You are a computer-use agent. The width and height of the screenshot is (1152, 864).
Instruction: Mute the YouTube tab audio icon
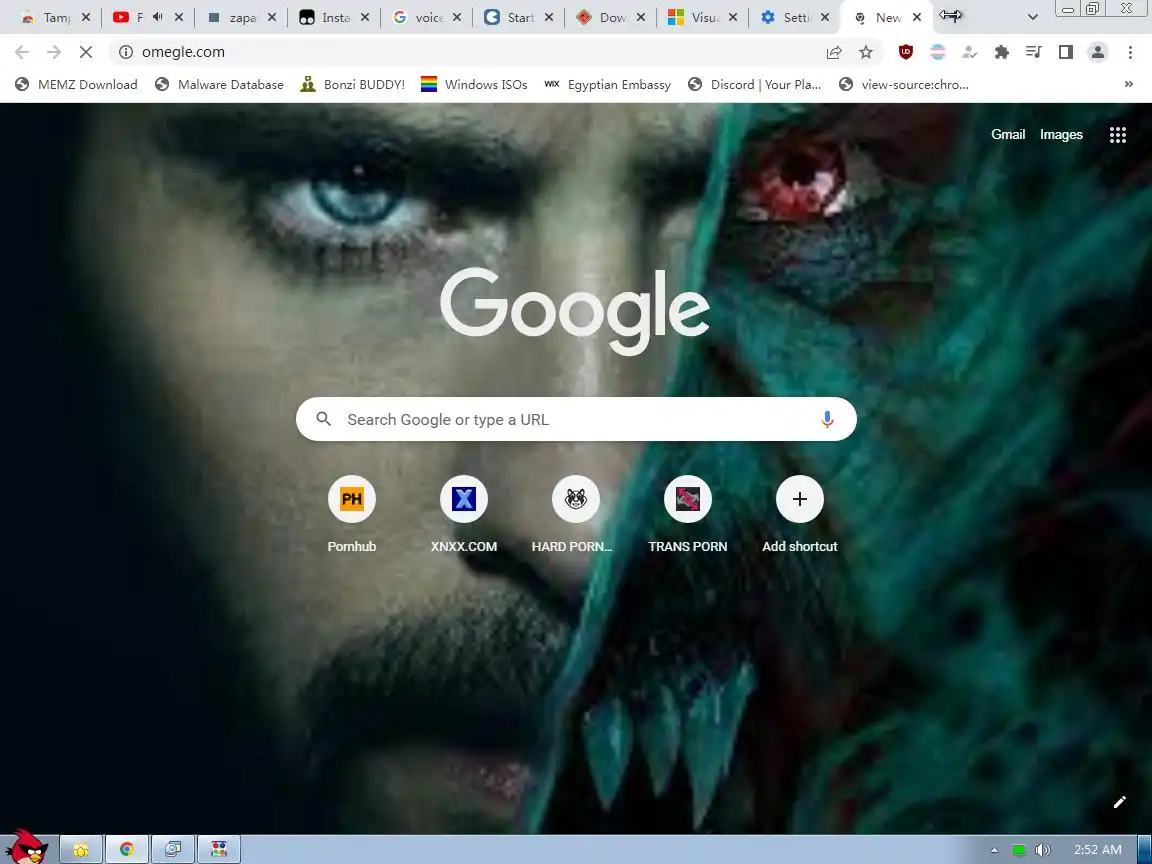point(157,17)
